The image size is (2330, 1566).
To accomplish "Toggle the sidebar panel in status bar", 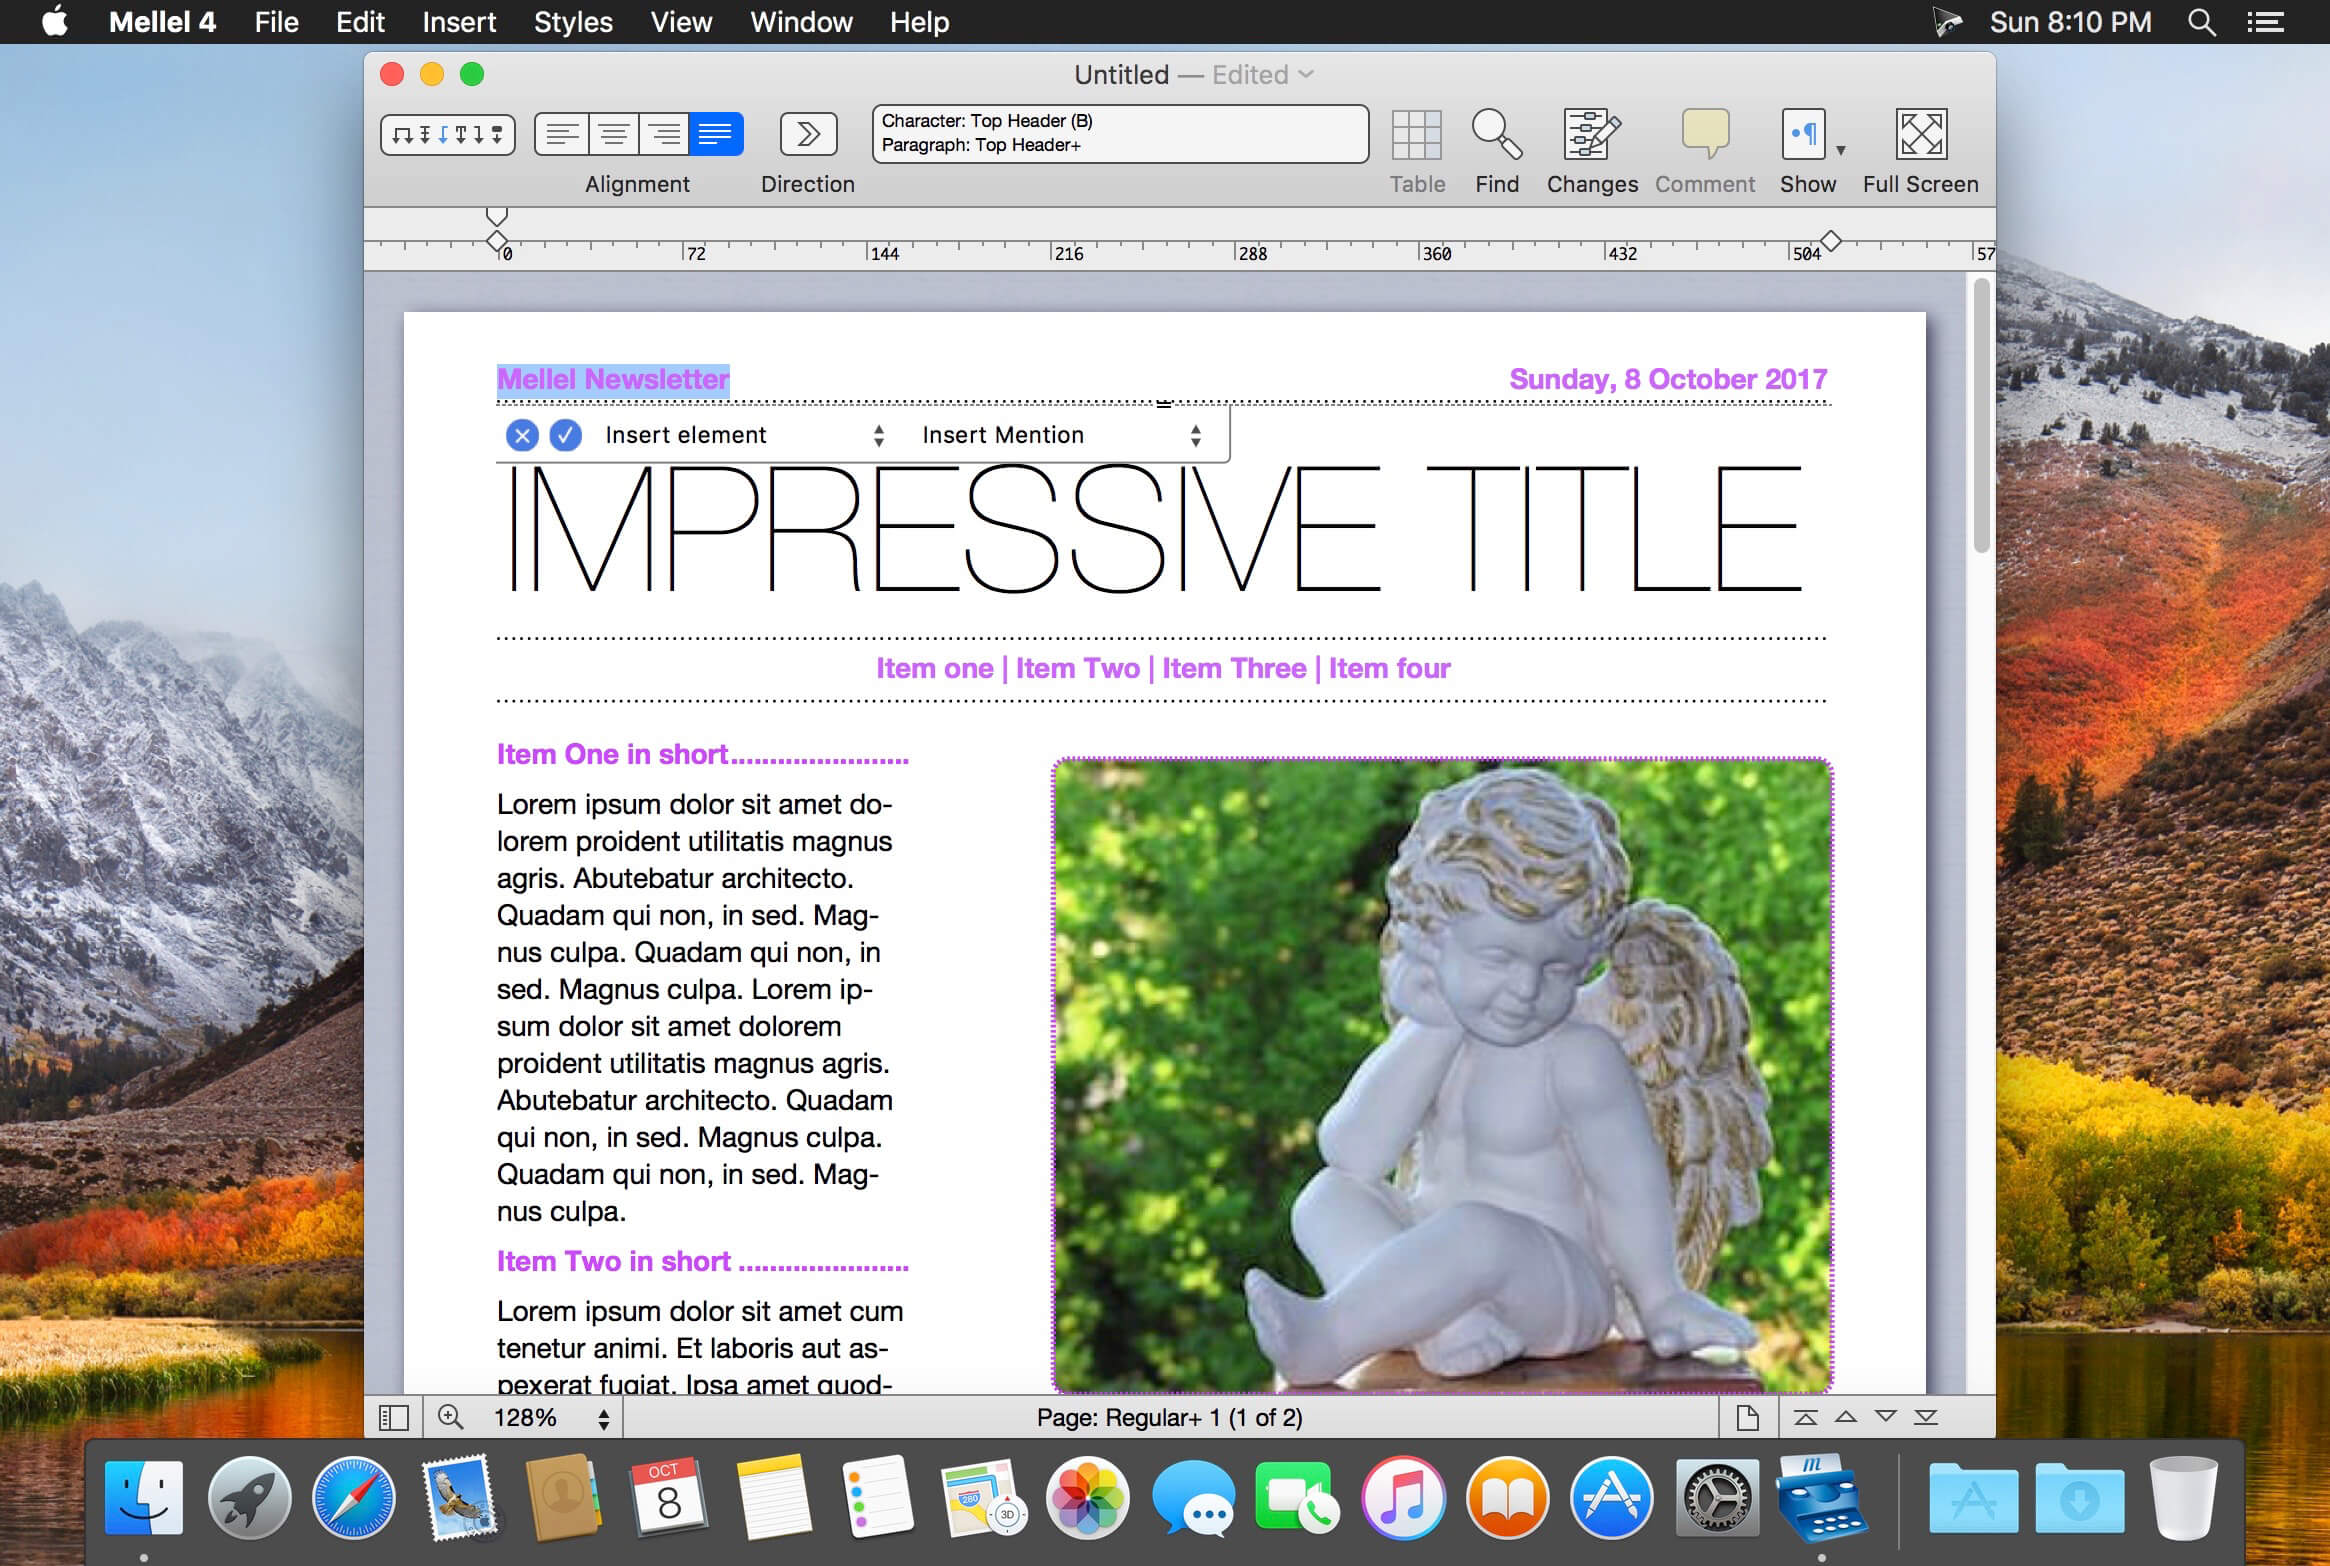I will [394, 1418].
